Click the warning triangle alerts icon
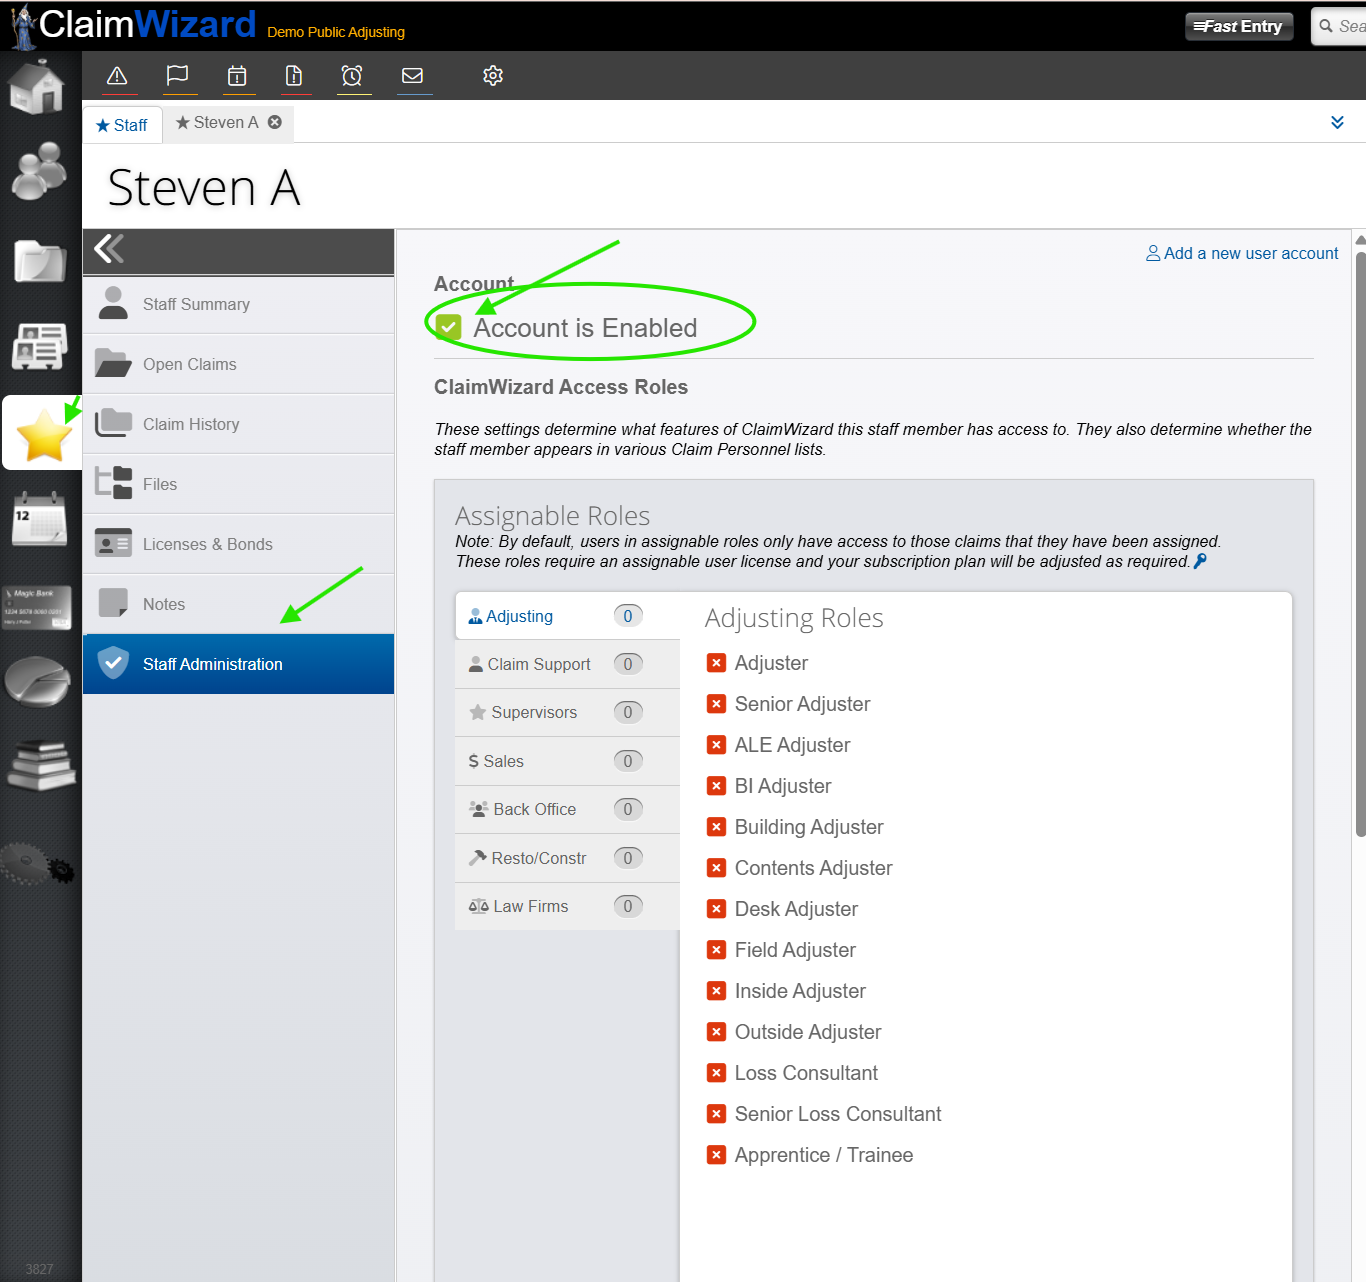The width and height of the screenshot is (1366, 1282). [117, 76]
